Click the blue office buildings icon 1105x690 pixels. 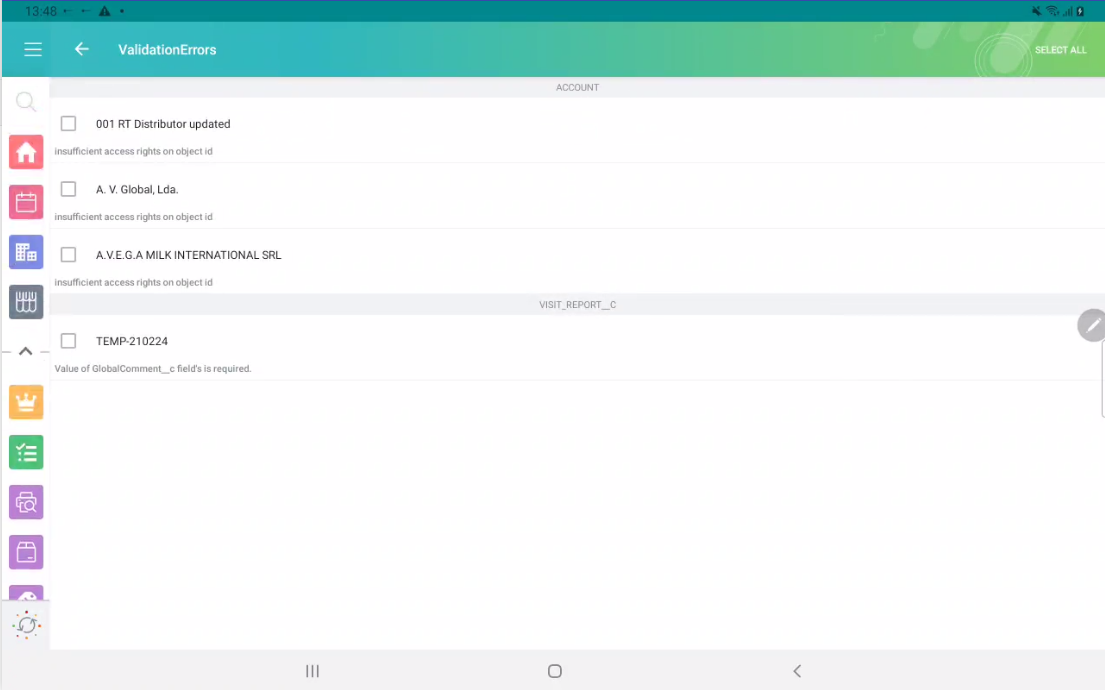pyautogui.click(x=26, y=252)
